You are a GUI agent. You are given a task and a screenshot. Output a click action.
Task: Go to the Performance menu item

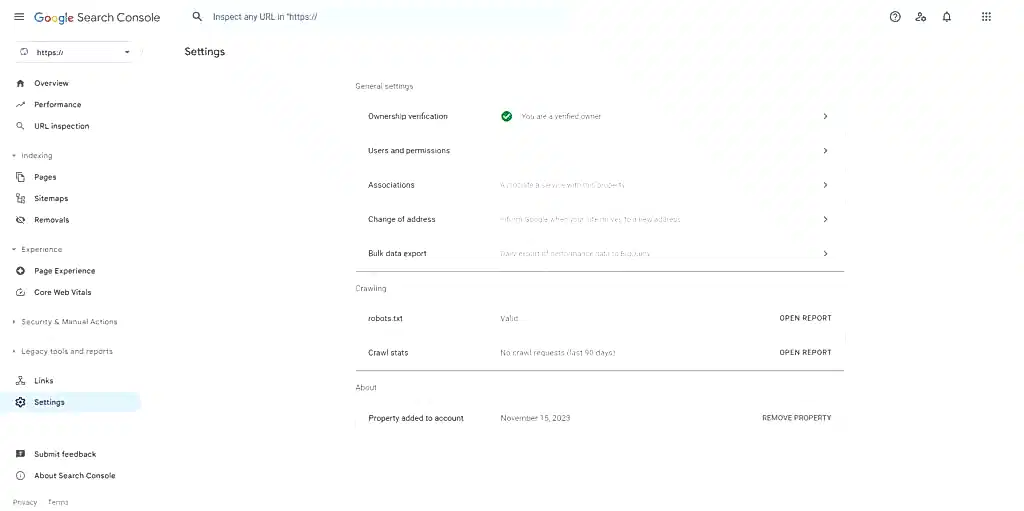click(x=57, y=105)
